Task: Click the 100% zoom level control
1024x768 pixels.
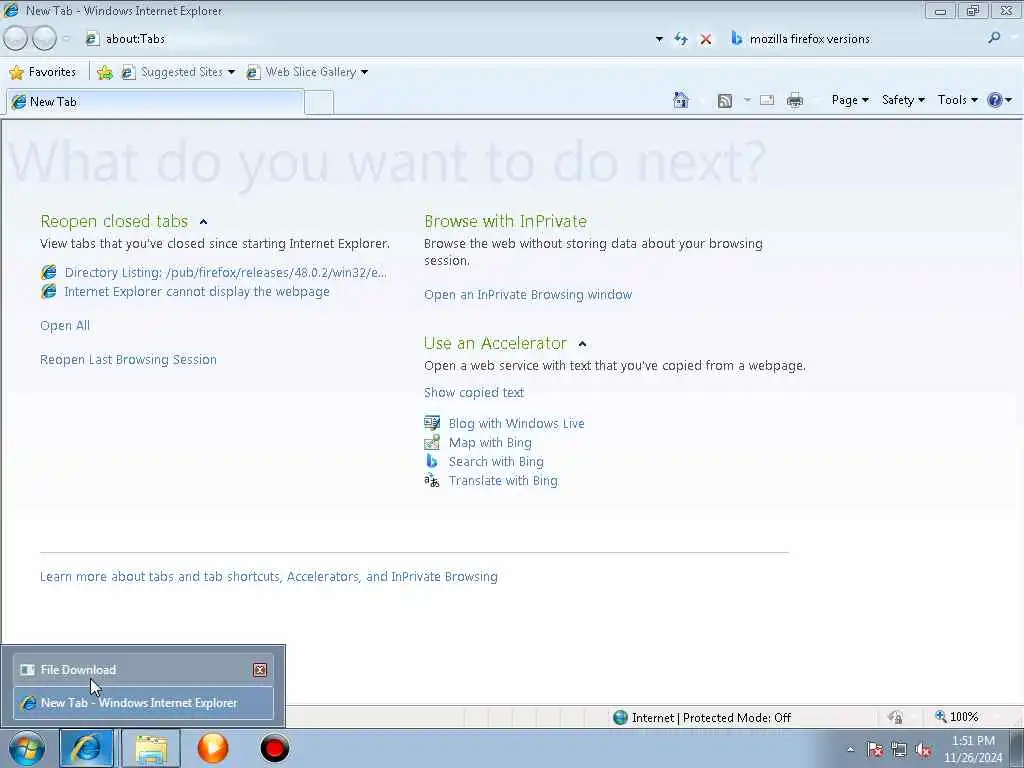Action: pyautogui.click(x=957, y=717)
